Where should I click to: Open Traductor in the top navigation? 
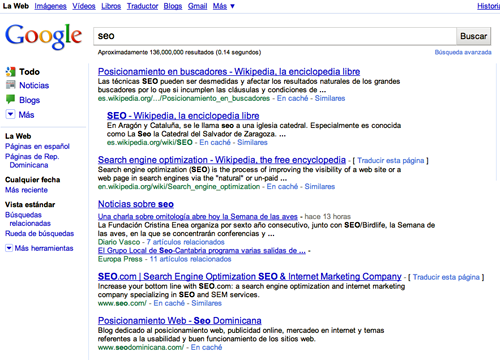(x=142, y=6)
